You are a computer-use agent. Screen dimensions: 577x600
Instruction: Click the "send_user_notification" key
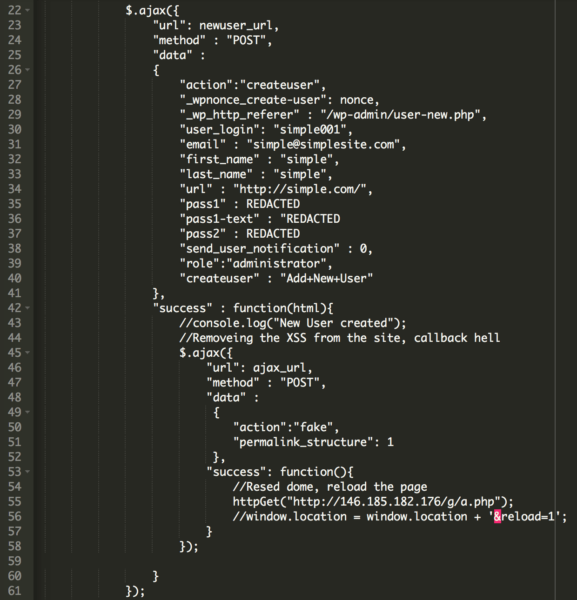259,249
